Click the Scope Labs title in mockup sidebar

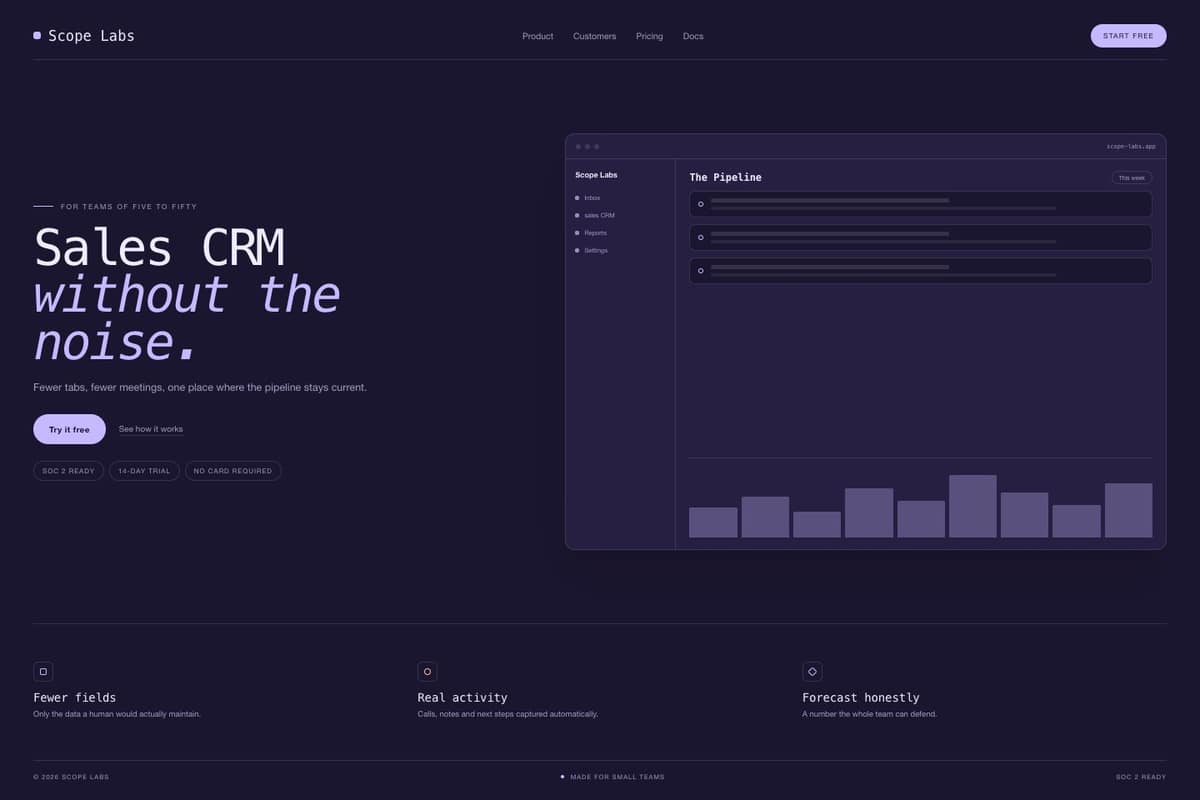(596, 175)
